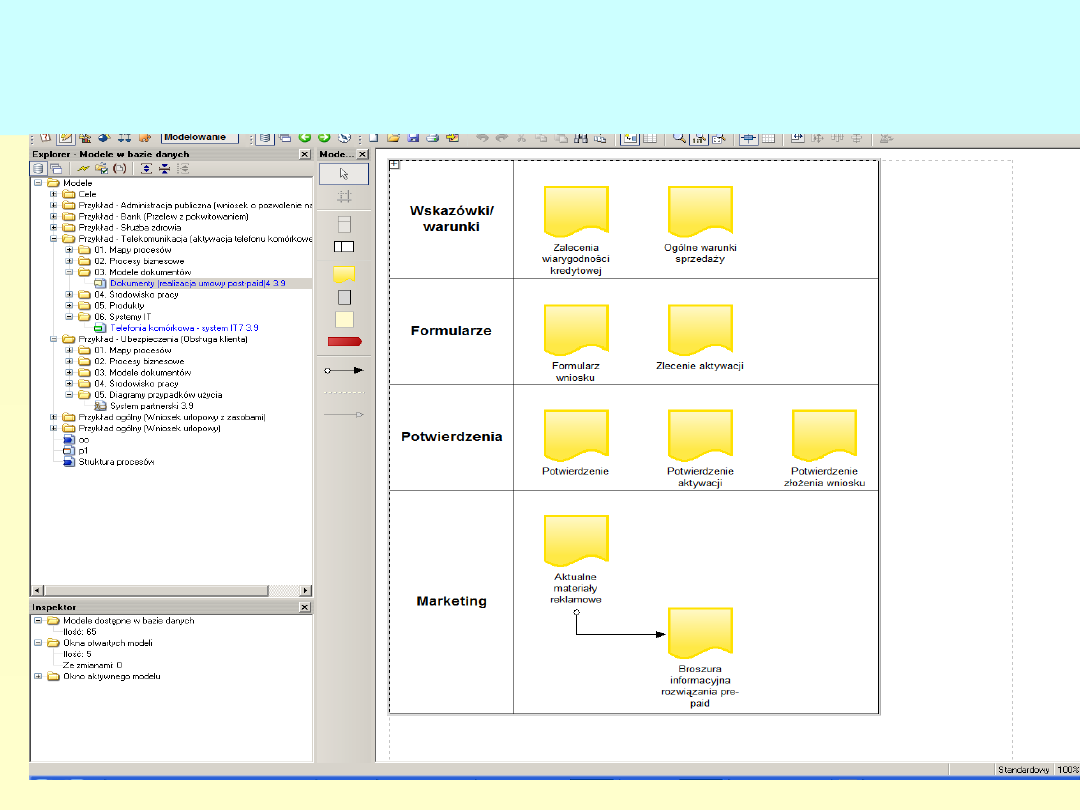The image size is (1080, 810).
Task: Select the pointer tool in modelling palette
Action: click(x=343, y=173)
